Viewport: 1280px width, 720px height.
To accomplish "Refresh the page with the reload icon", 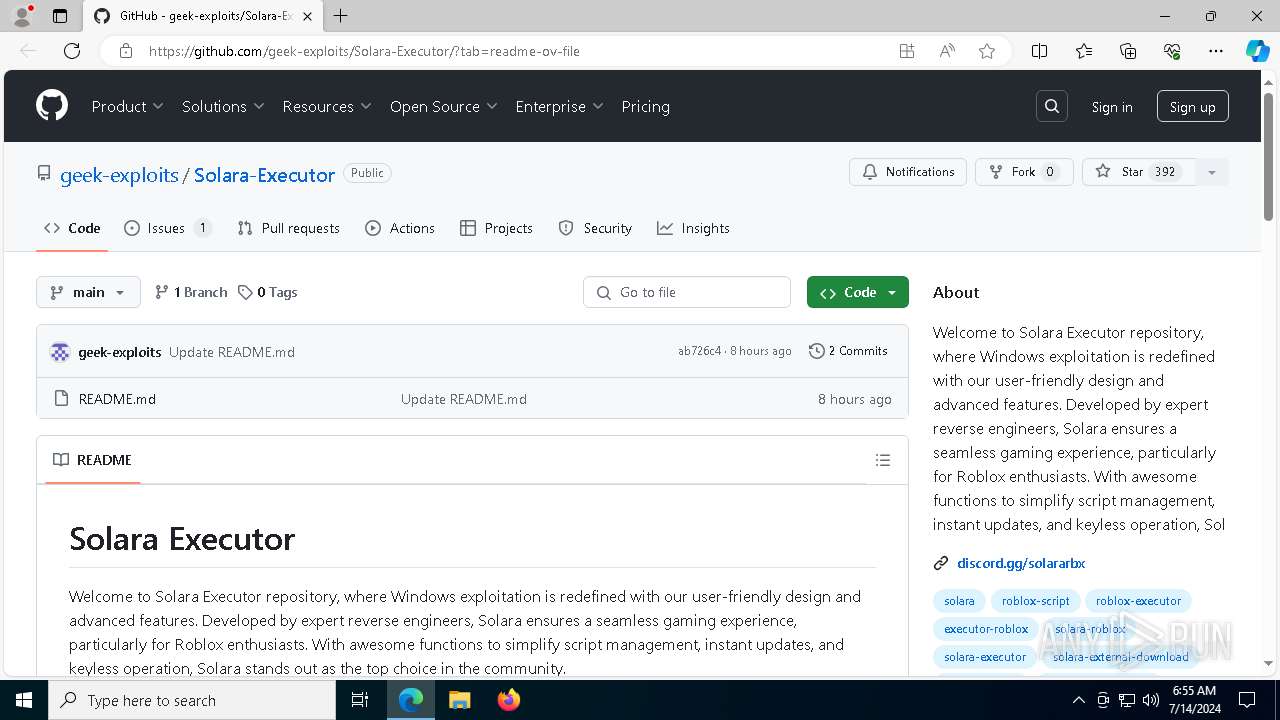I will click(x=72, y=51).
